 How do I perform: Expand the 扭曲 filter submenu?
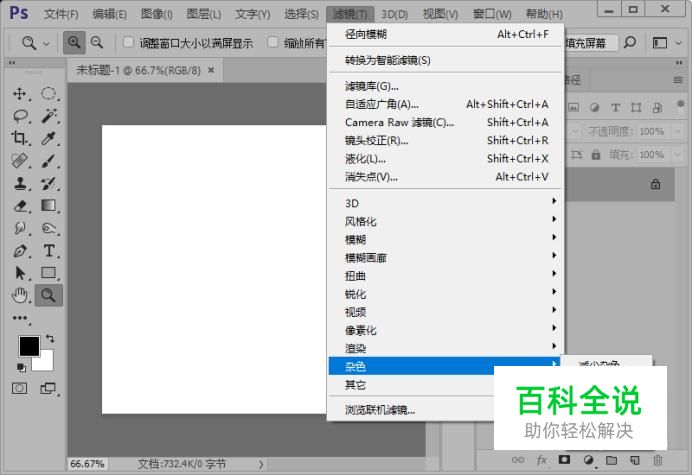click(x=445, y=276)
